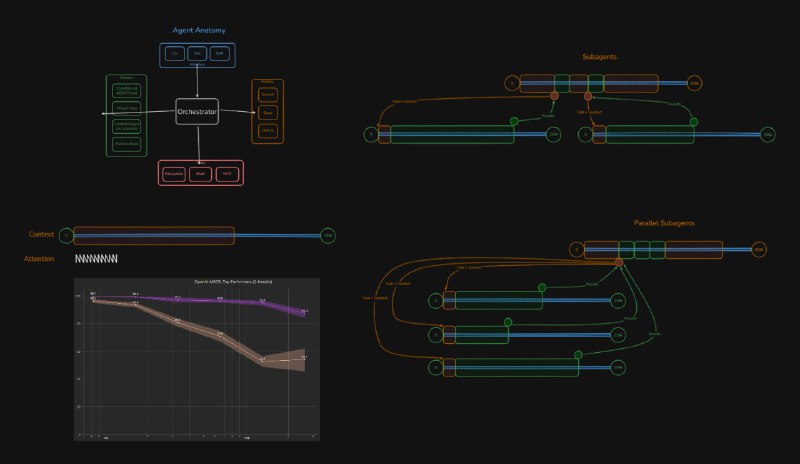This screenshot has height=464, width=800.
Task: Select the MCP node in Tools group
Action: click(x=227, y=174)
